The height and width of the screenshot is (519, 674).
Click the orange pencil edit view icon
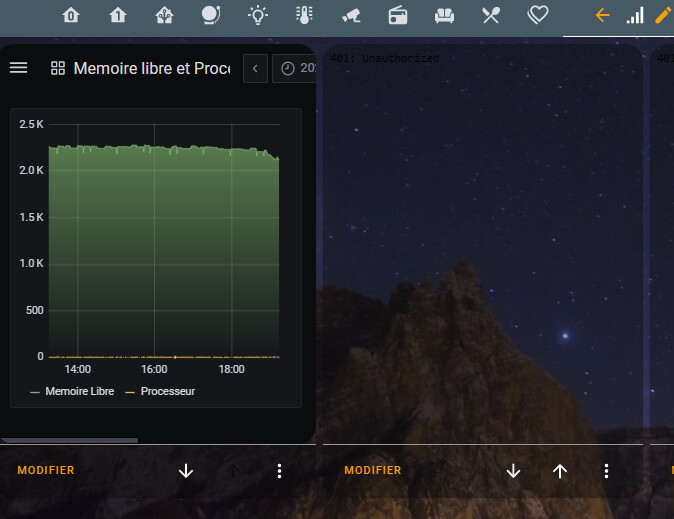[662, 15]
